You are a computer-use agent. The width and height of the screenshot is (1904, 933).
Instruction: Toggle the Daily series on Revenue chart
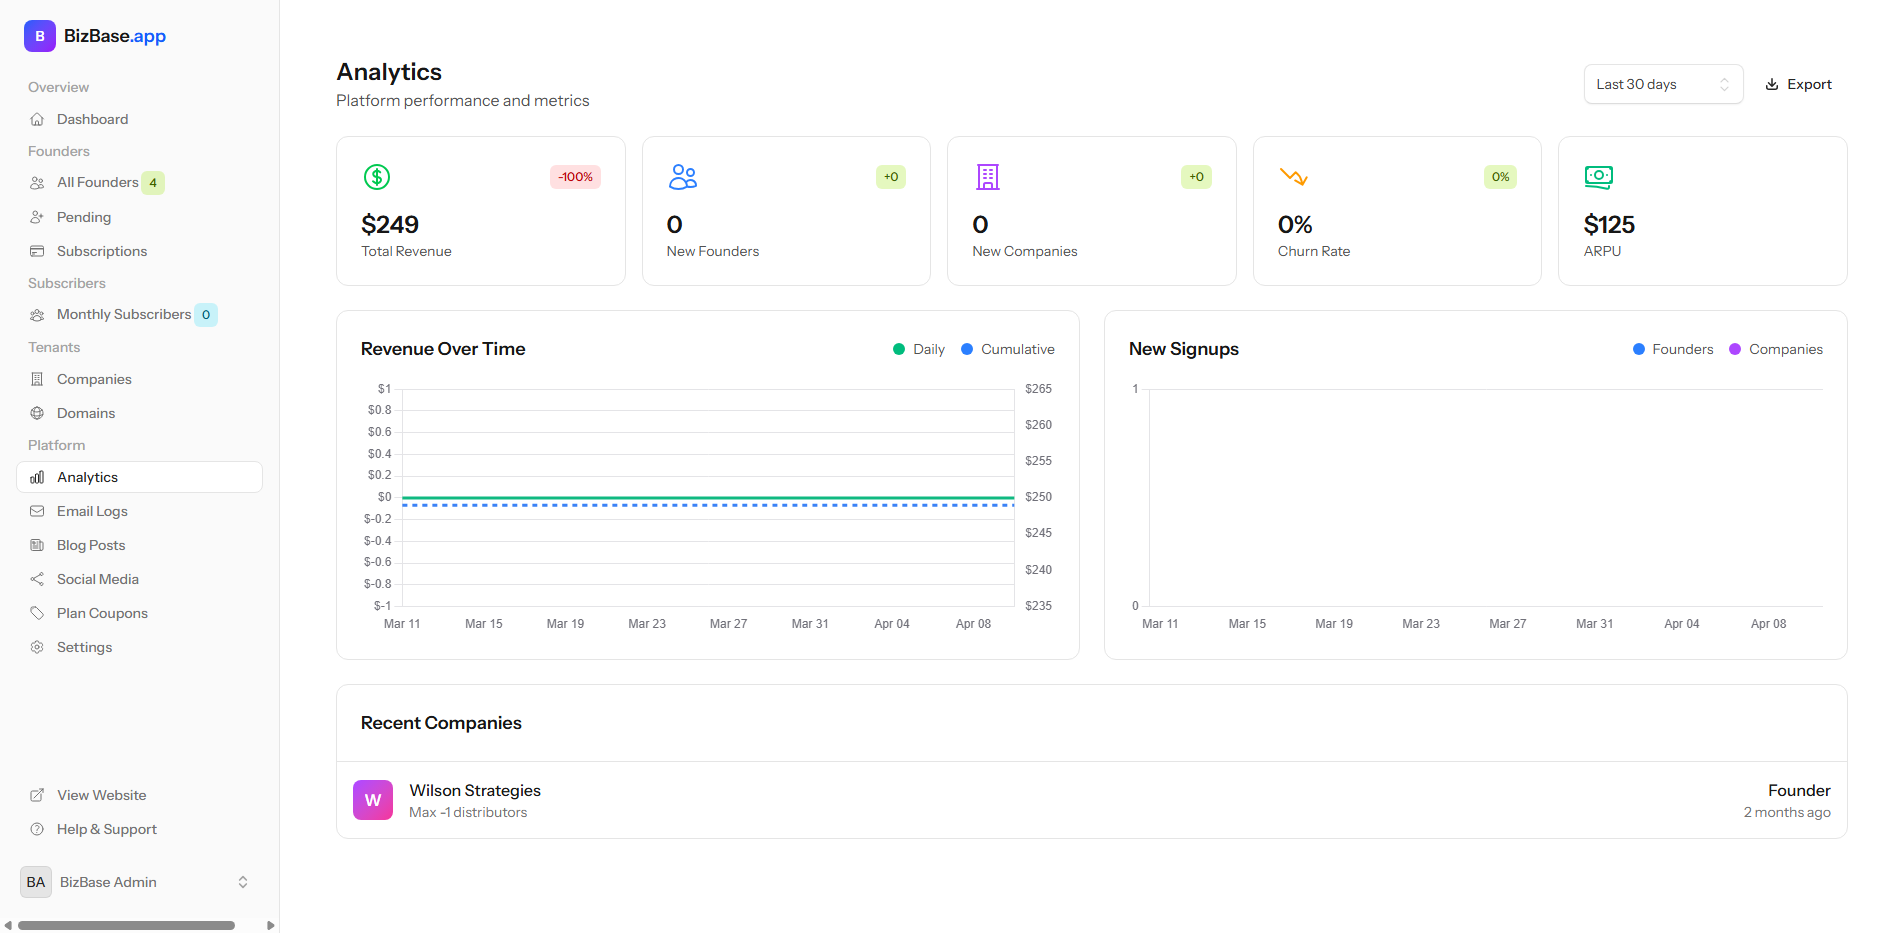click(918, 349)
